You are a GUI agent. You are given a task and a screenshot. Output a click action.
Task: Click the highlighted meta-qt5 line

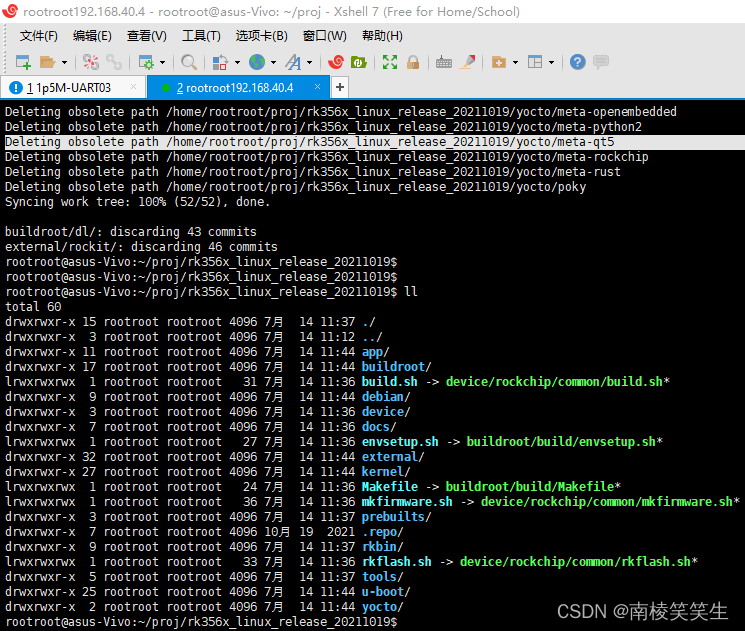[x=374, y=142]
